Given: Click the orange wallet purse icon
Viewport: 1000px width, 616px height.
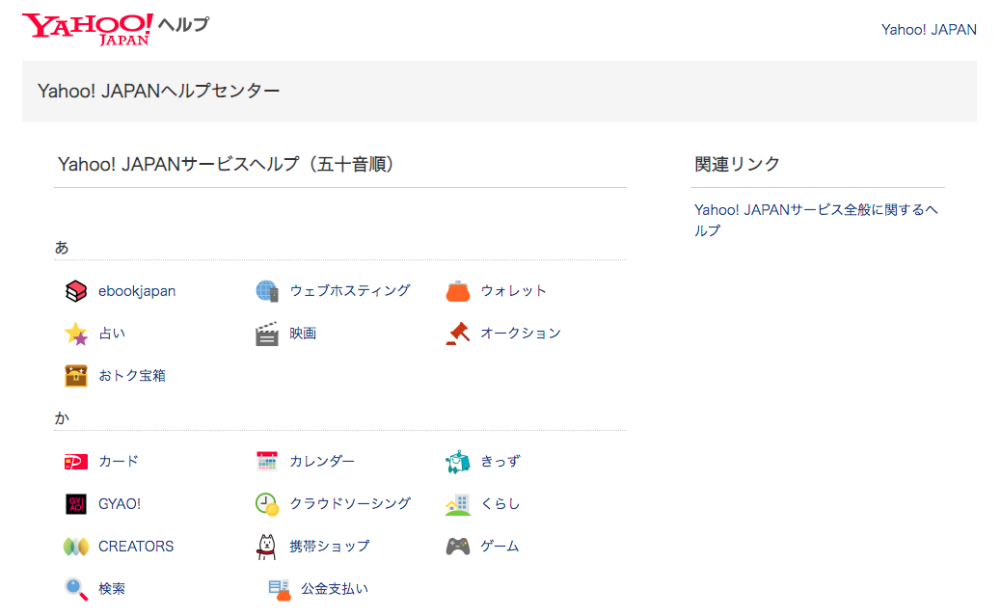Looking at the screenshot, I should (458, 291).
